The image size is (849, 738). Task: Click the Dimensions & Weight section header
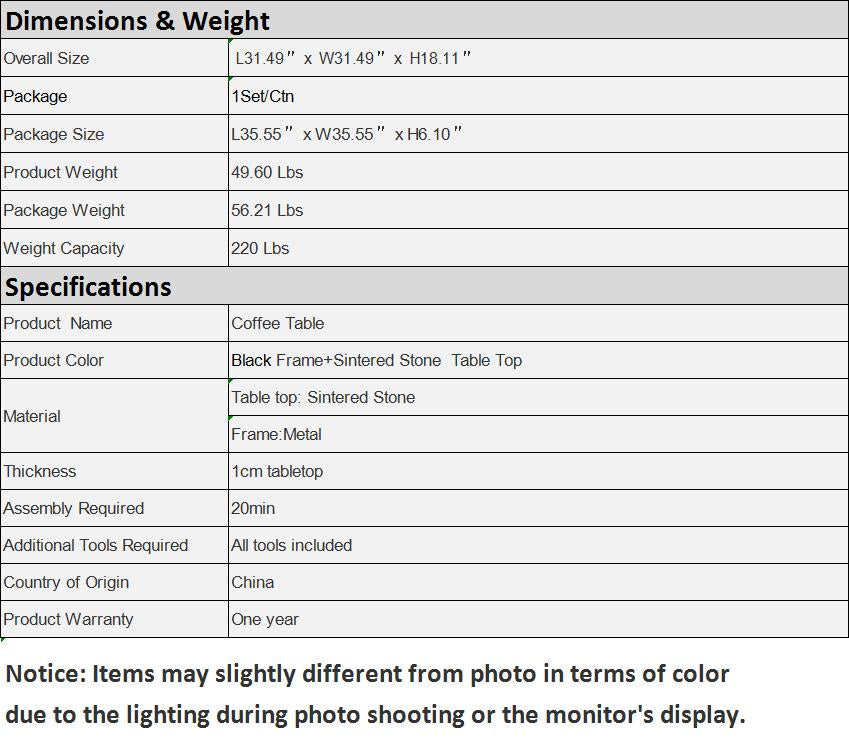click(138, 21)
